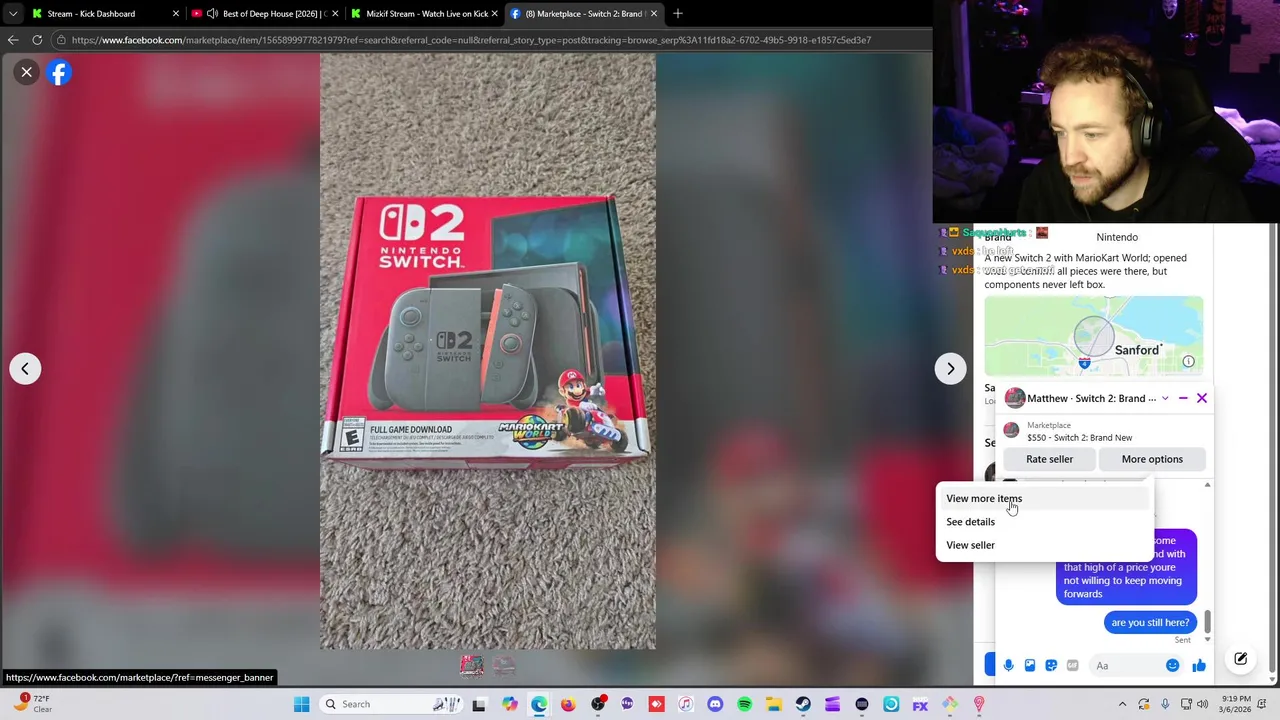This screenshot has width=1280, height=720.
Task: Click the 'are you still here?' message
Action: pos(1150,622)
